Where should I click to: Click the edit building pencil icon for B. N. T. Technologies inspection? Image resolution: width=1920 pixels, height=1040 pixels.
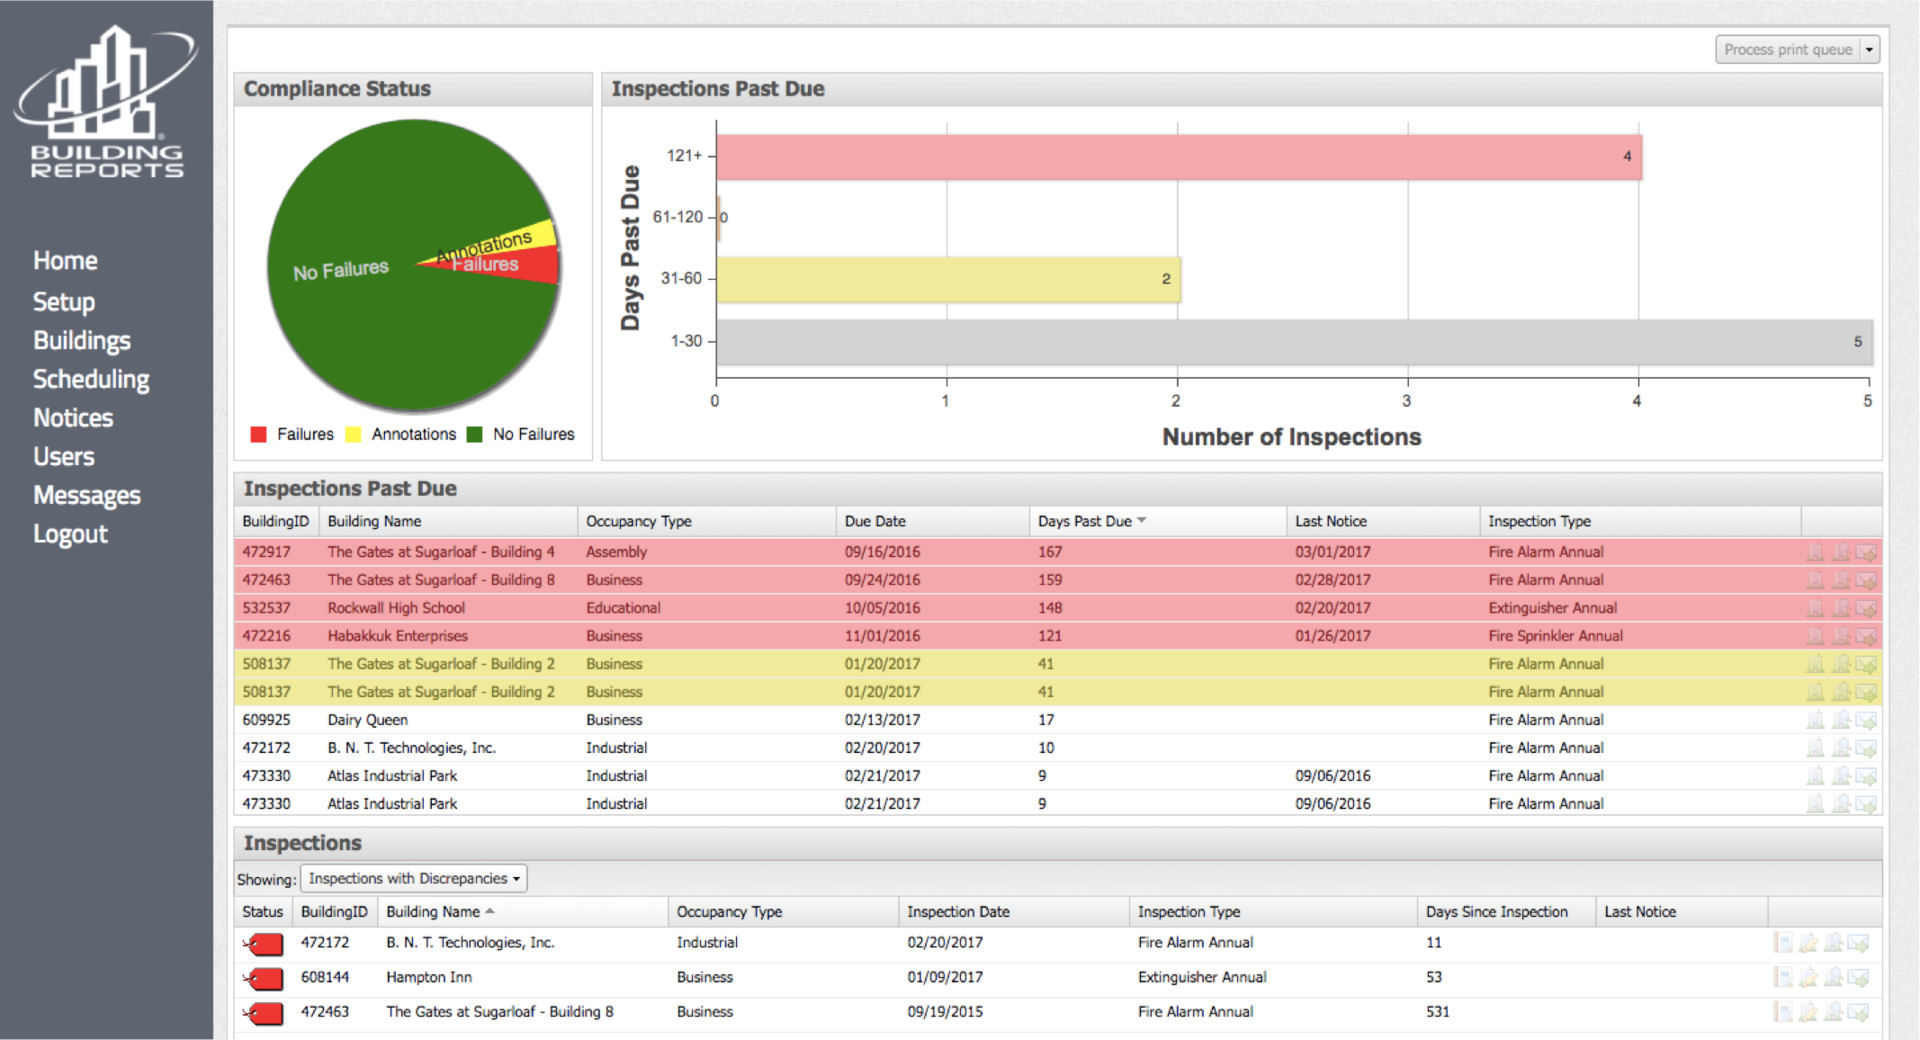tap(1808, 942)
